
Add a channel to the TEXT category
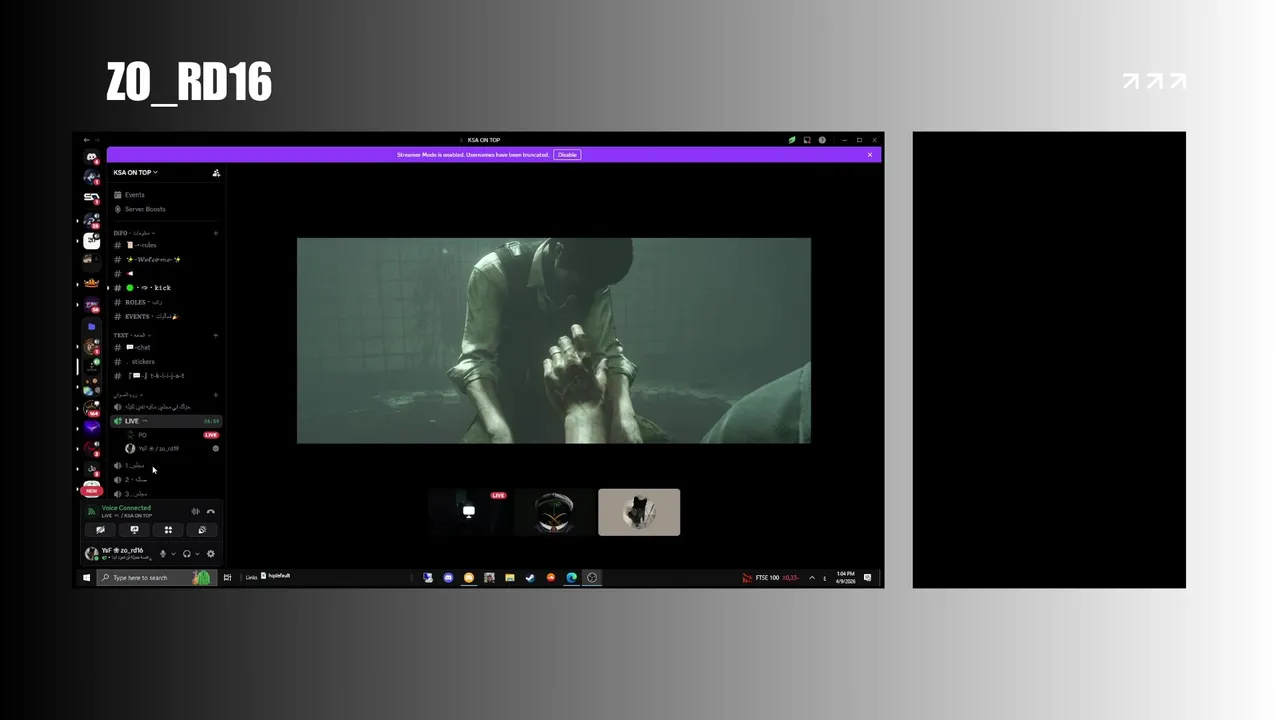[215, 335]
